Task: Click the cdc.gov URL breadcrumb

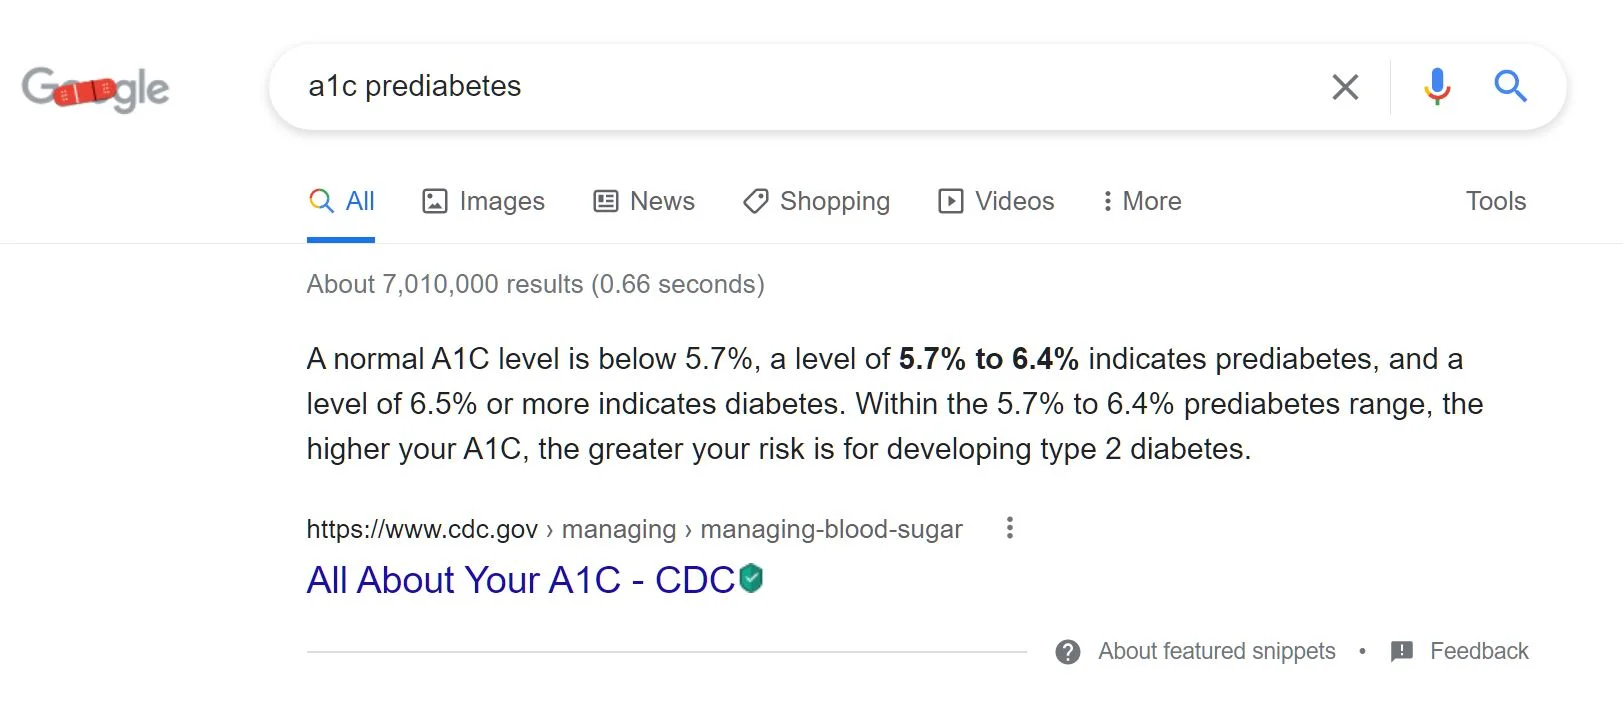Action: pyautogui.click(x=634, y=529)
